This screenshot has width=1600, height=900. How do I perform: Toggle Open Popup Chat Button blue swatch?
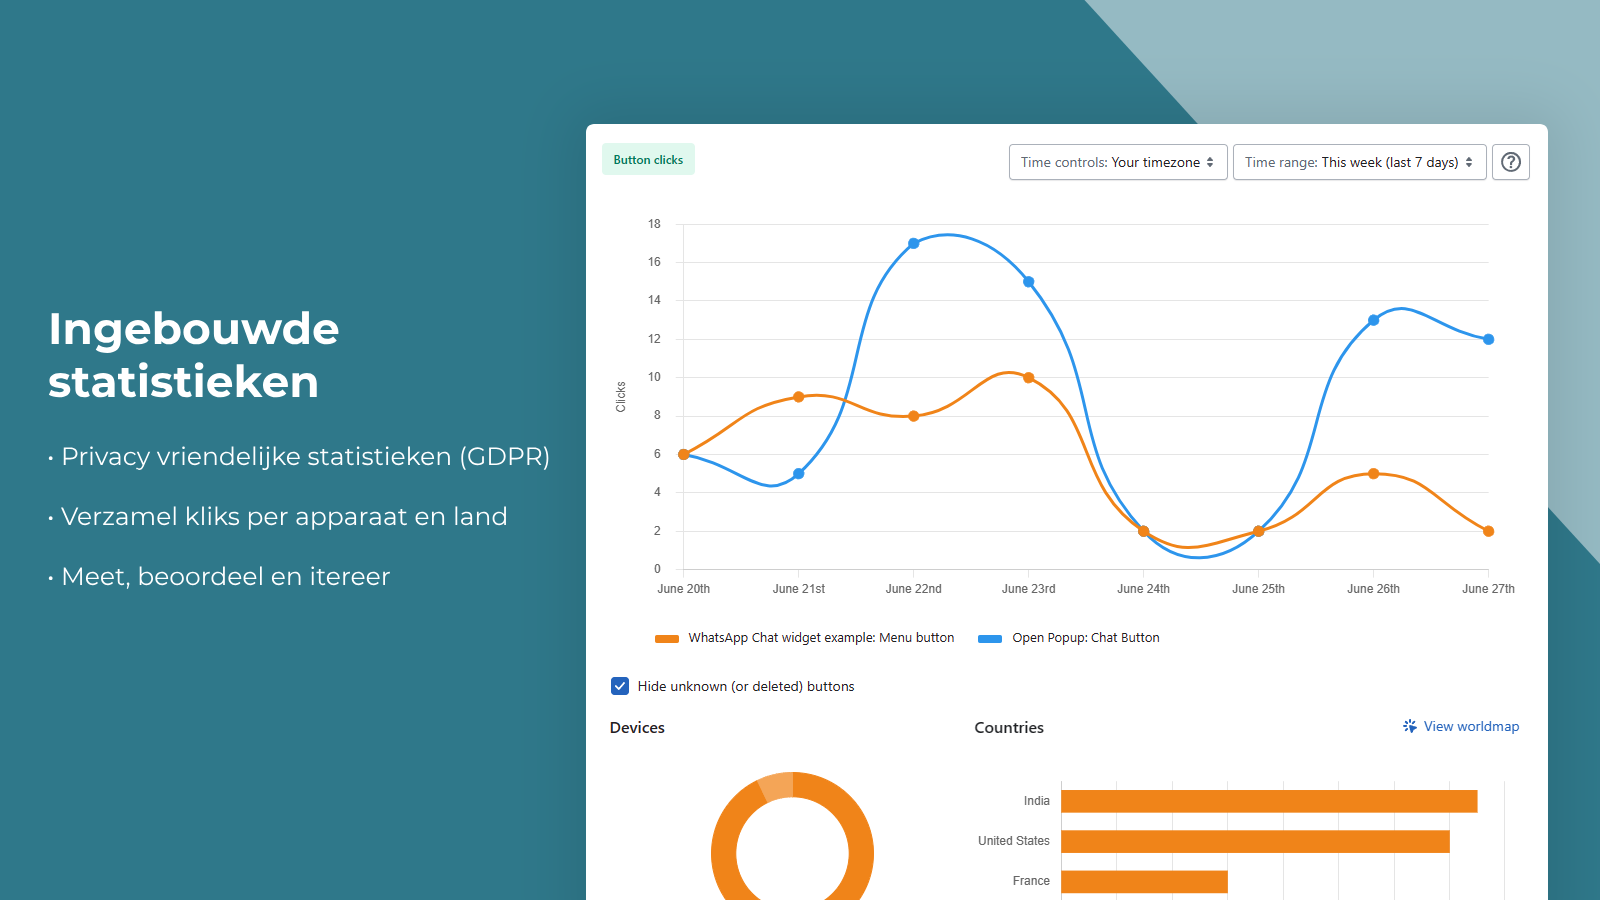tap(990, 638)
